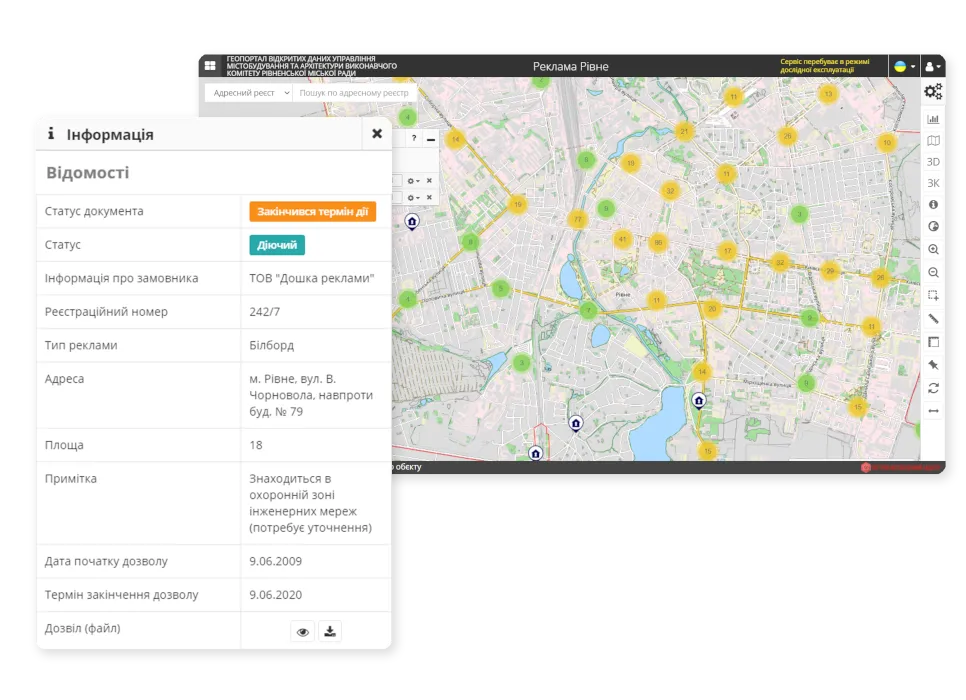Screen dimensions: 966x700
Task: Download the permit file
Action: pyautogui.click(x=330, y=632)
